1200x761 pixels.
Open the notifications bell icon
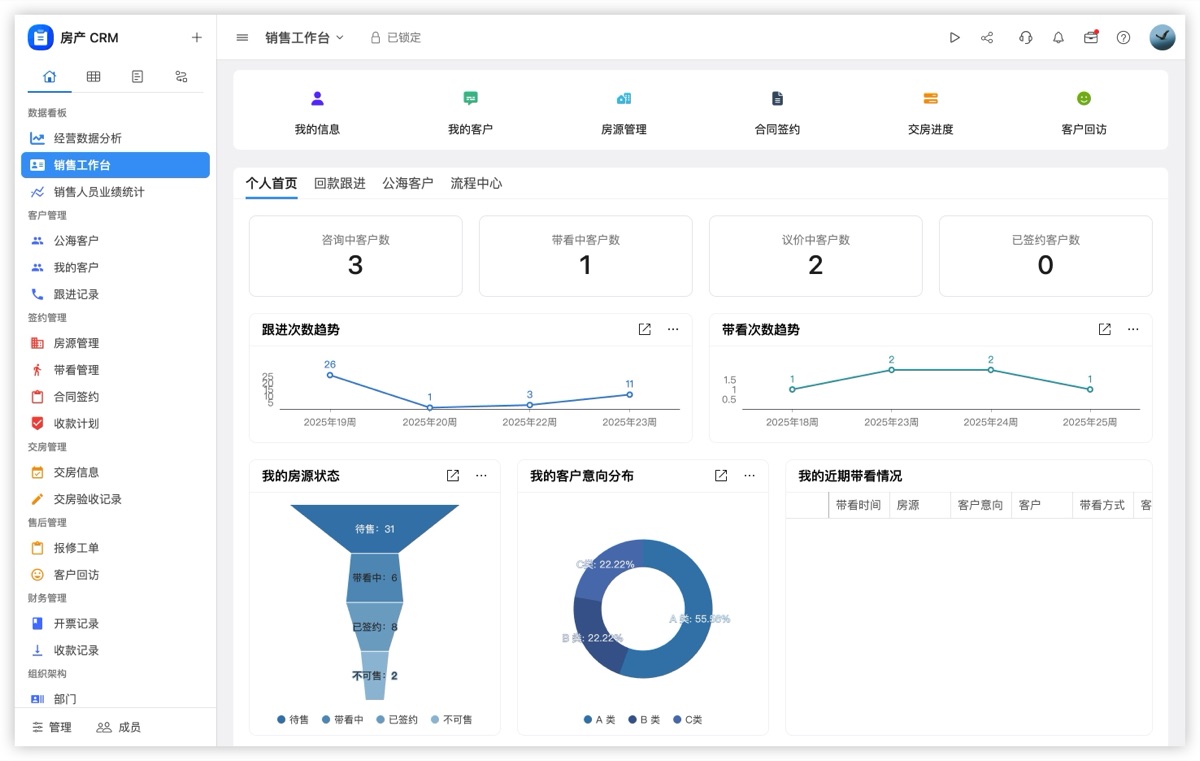[1058, 38]
